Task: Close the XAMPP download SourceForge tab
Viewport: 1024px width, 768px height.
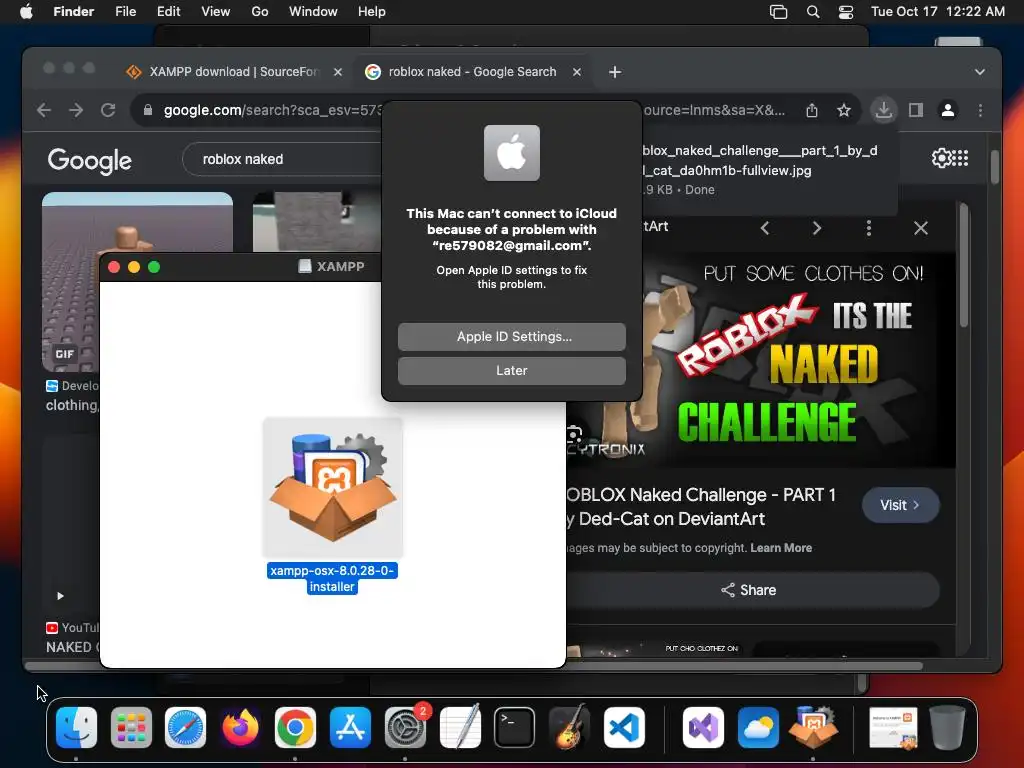Action: (338, 72)
